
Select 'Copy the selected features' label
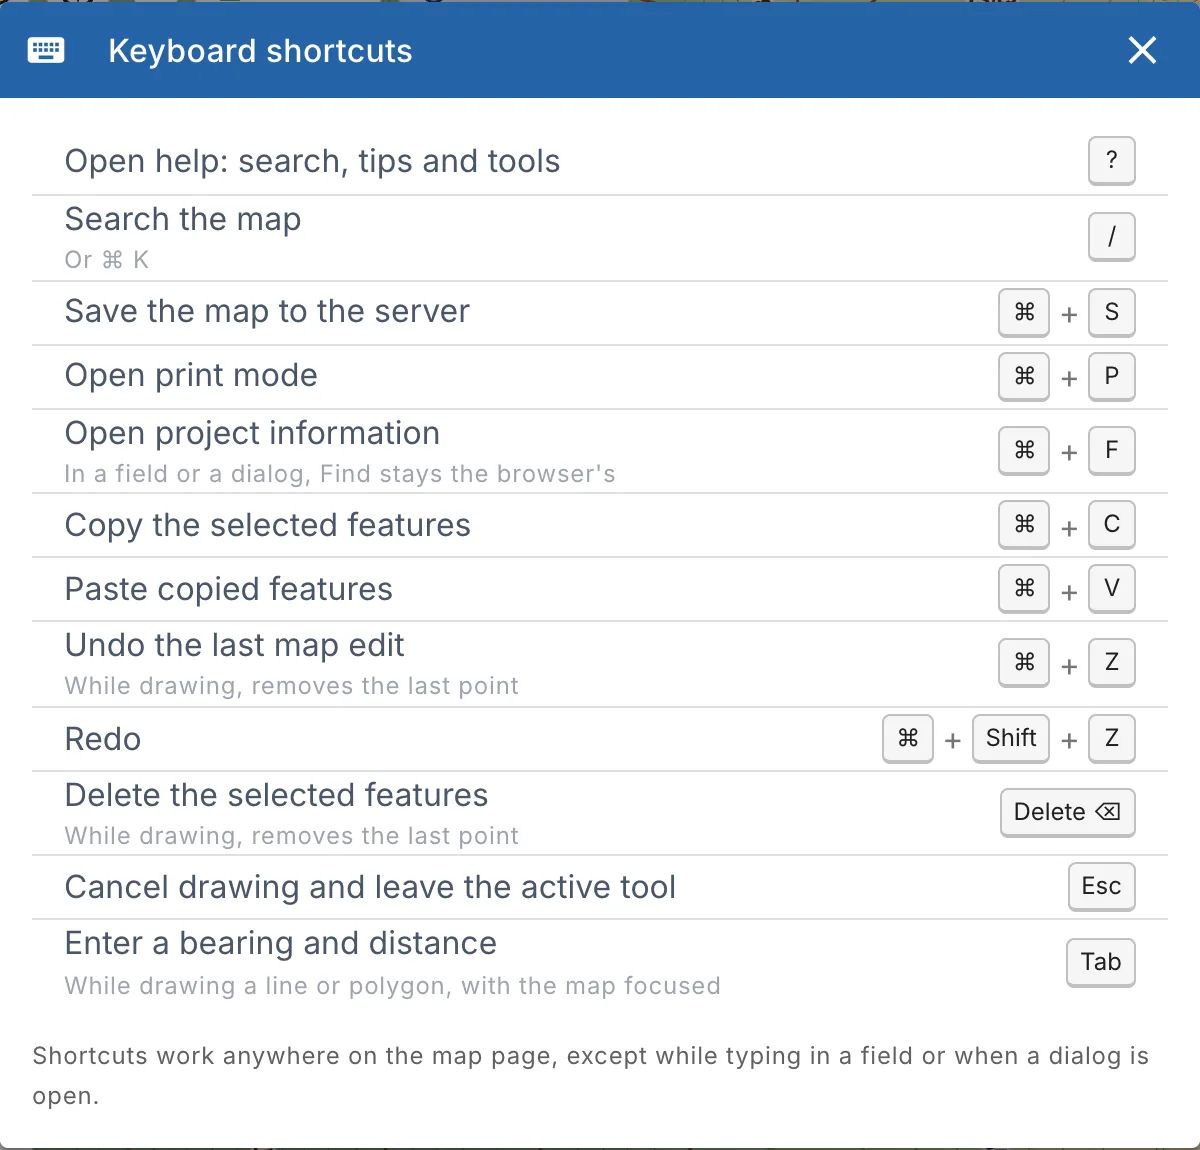point(268,526)
